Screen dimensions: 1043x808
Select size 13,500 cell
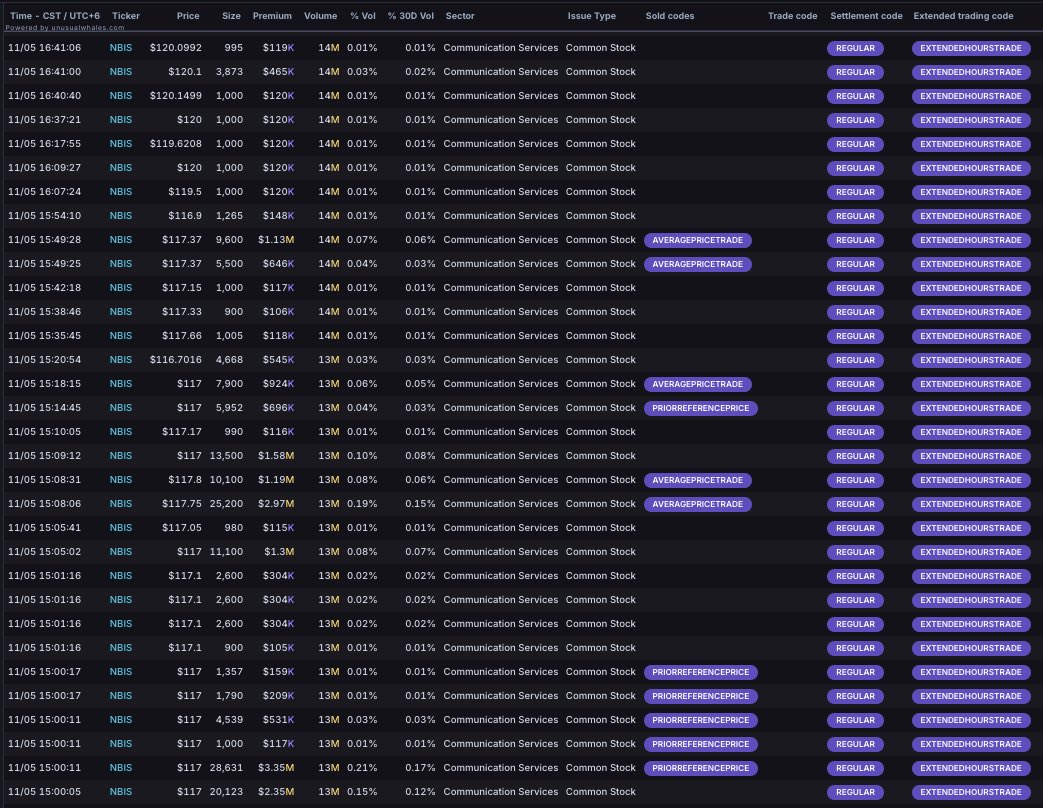226,456
